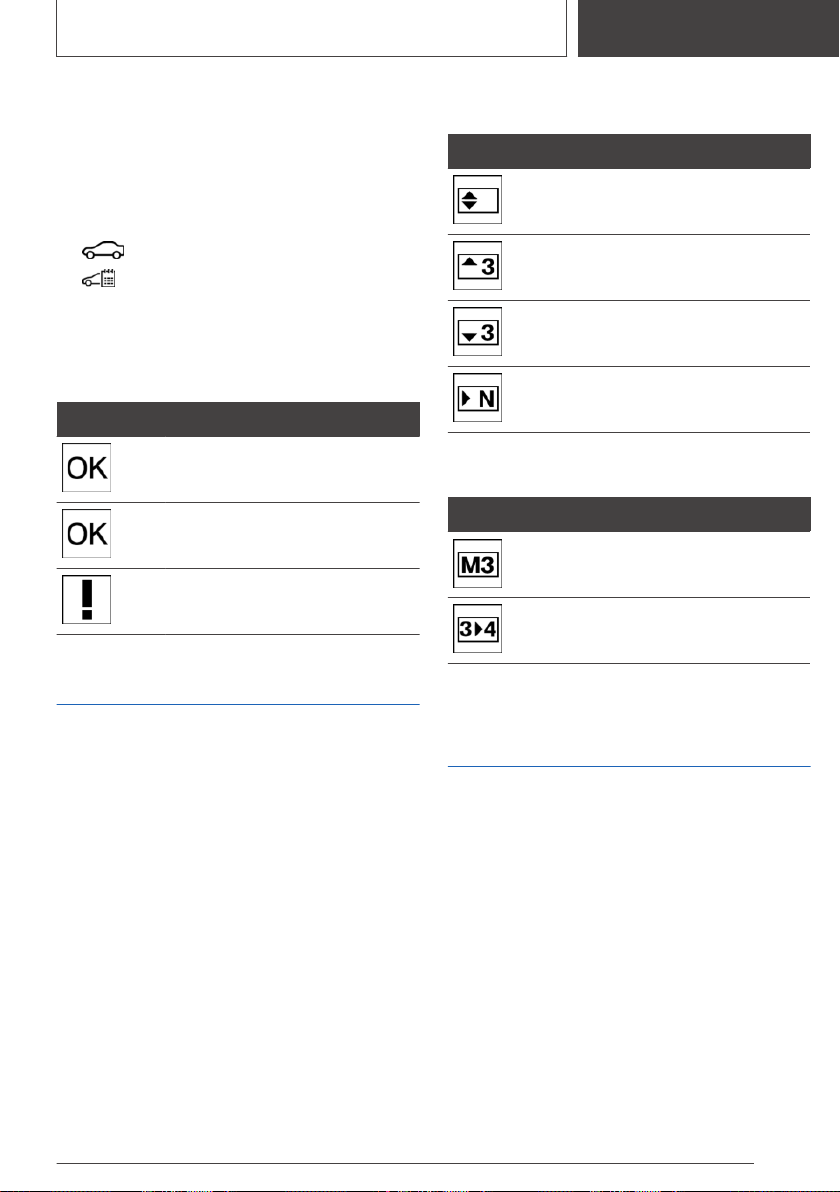Click the footer line at page bottom
This screenshot has height=1192, width=840.
[x=405, y=1163]
